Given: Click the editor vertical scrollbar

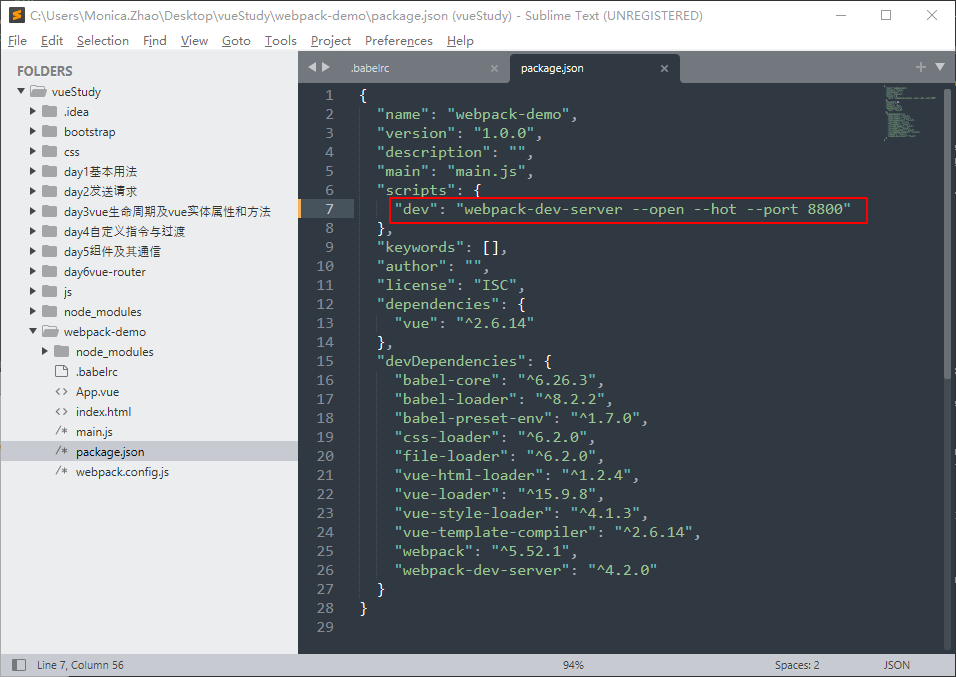Looking at the screenshot, I should coord(947,235).
